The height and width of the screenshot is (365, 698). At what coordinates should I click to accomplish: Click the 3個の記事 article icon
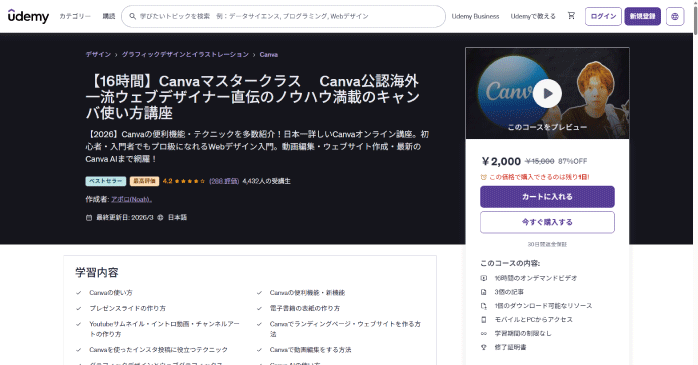click(483, 292)
